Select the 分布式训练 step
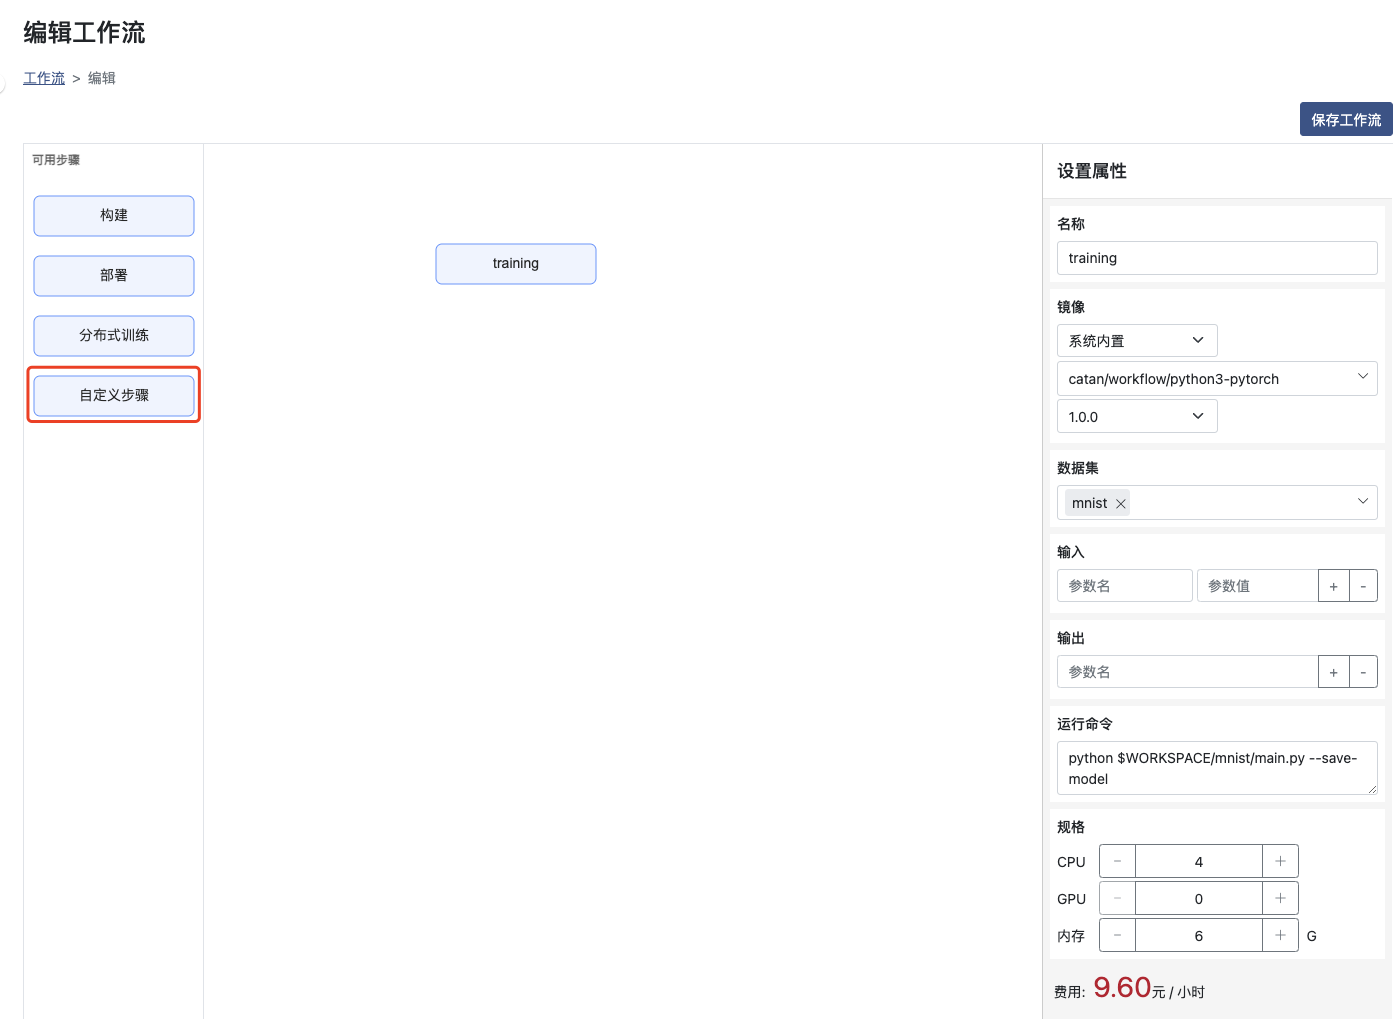1400x1019 pixels. click(114, 335)
